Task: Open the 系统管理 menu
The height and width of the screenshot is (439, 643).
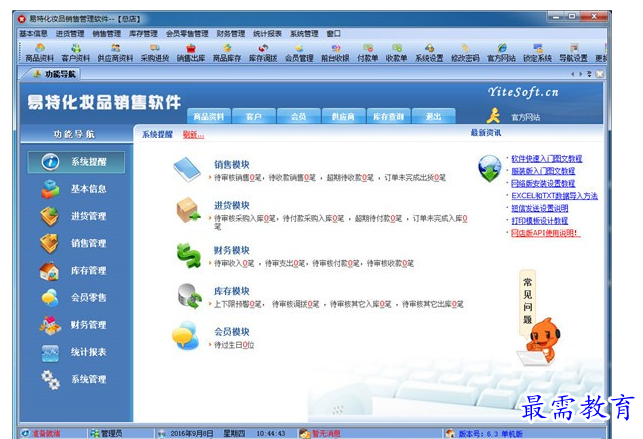Action: (304, 34)
